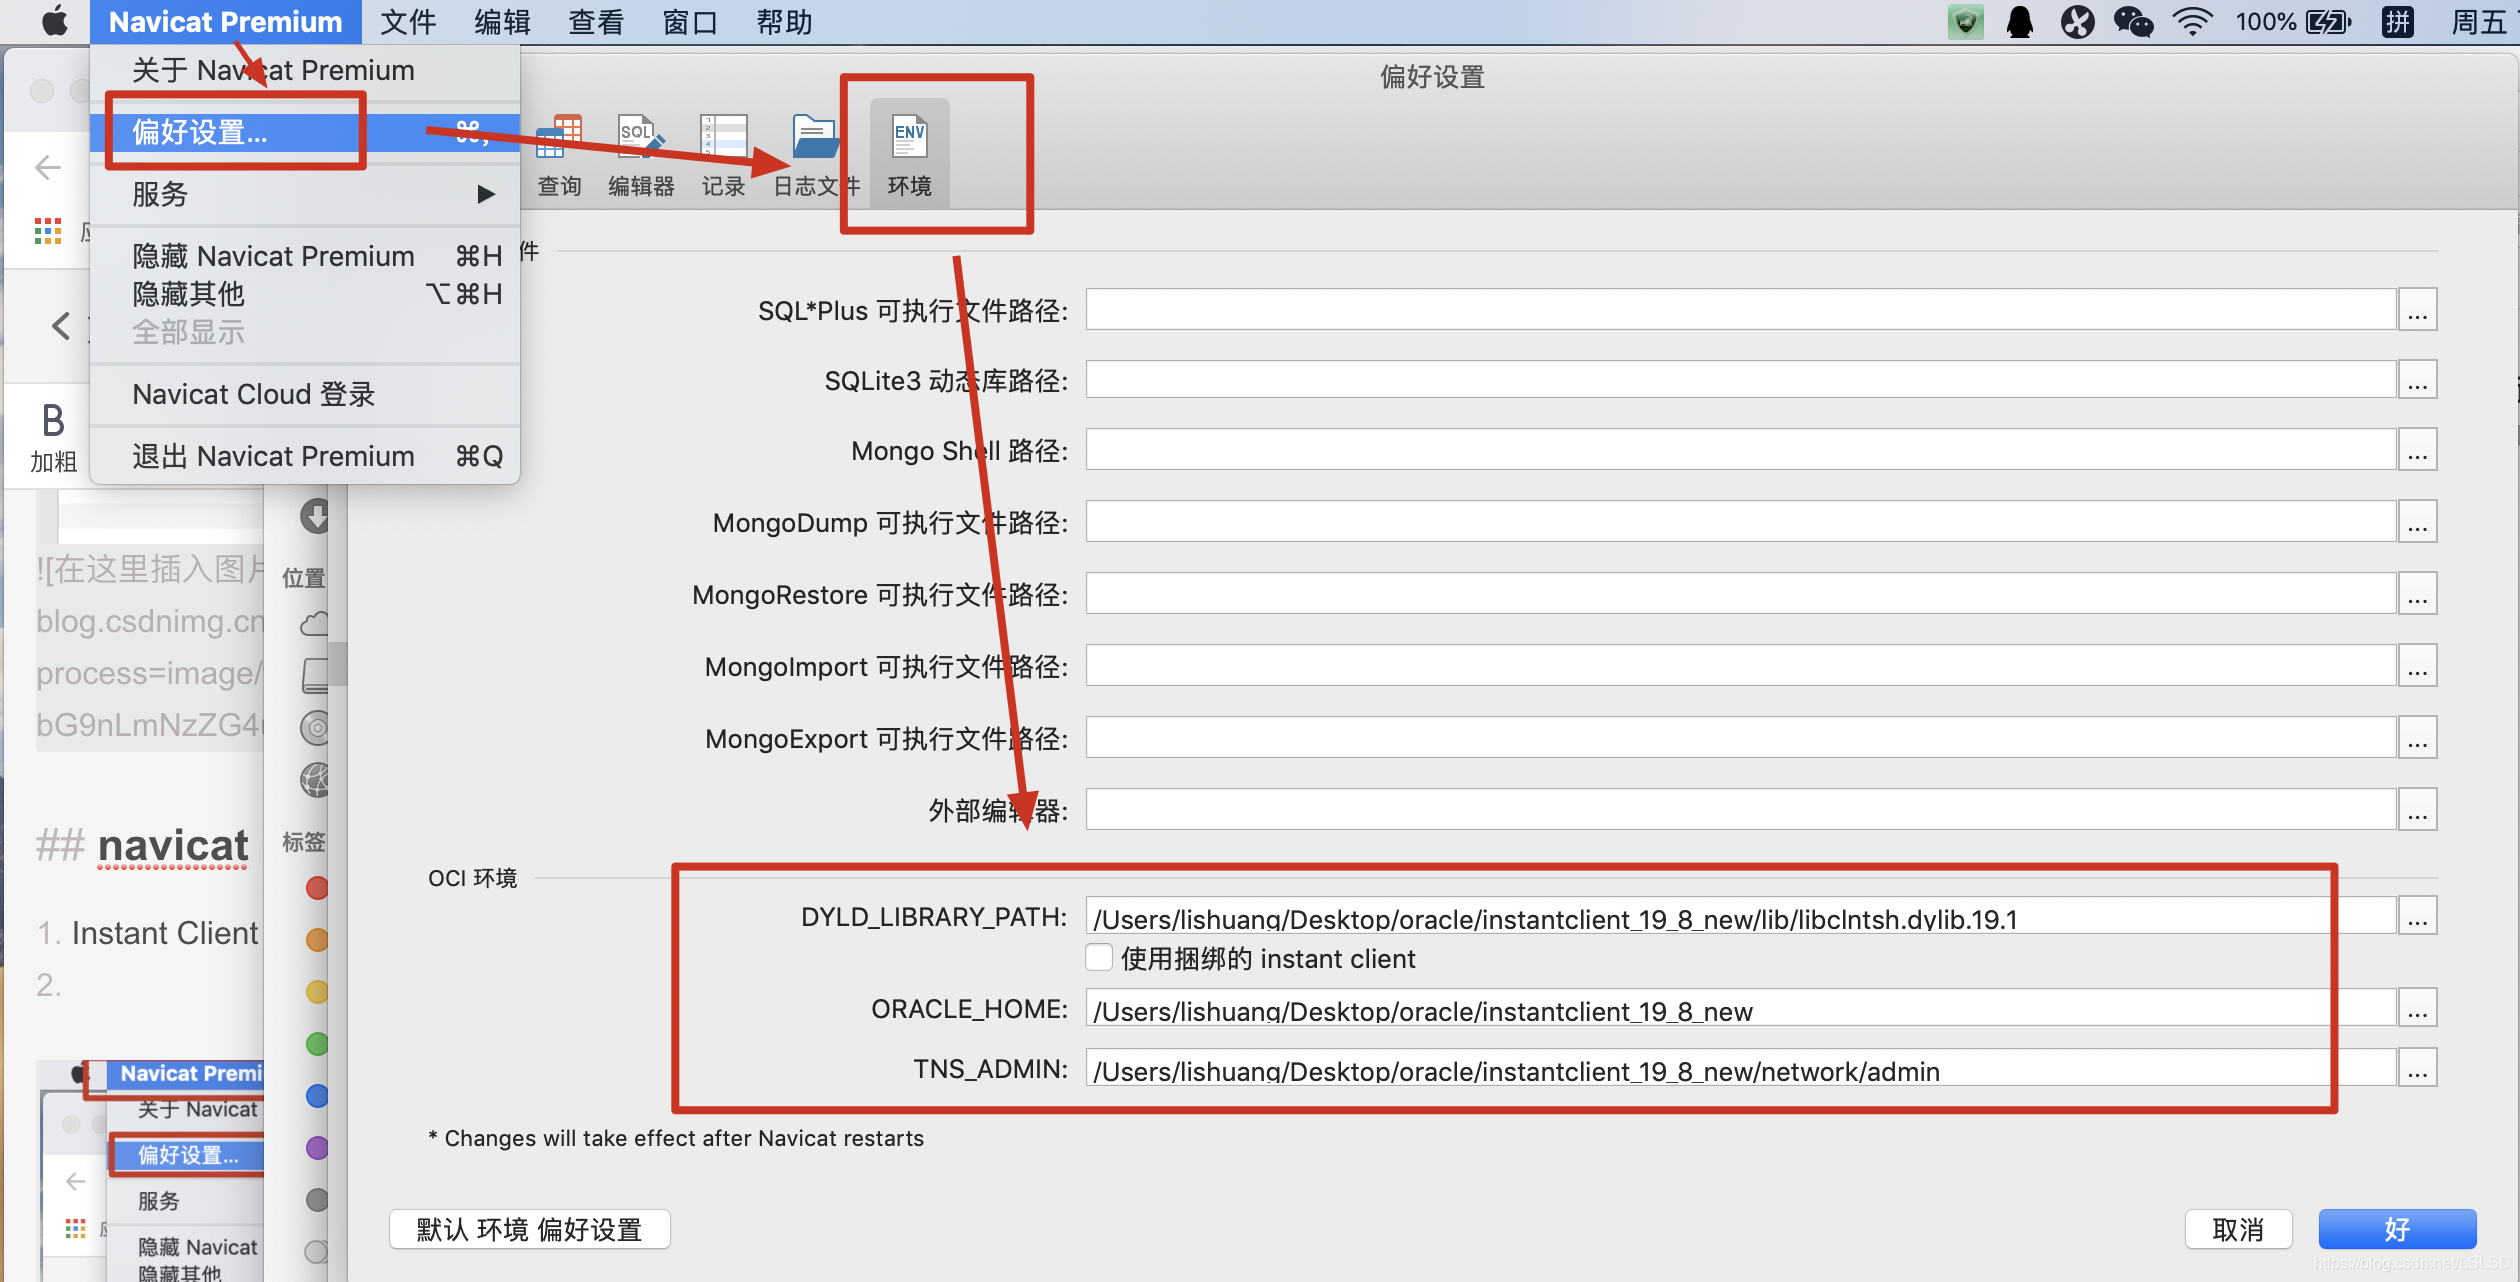The height and width of the screenshot is (1282, 2520).
Task: Click the 默认 环境 偏好设置 reset button
Action: point(529,1229)
